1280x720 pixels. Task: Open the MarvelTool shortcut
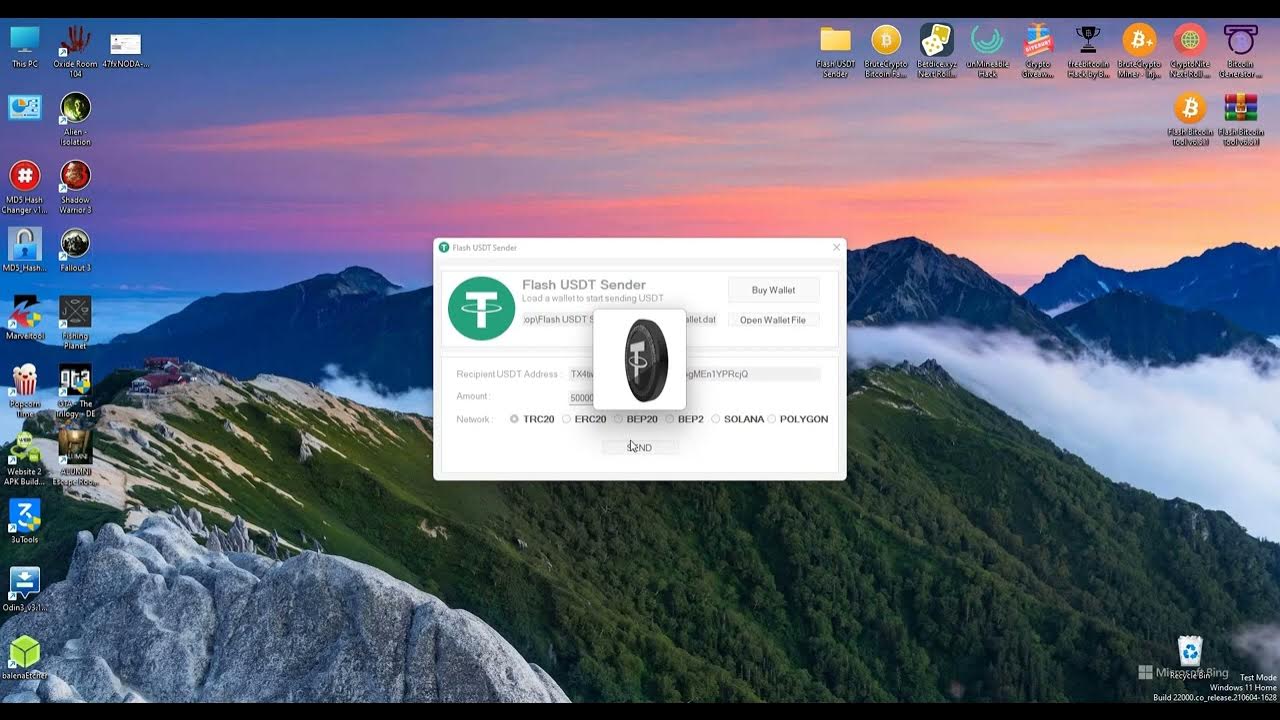[25, 318]
